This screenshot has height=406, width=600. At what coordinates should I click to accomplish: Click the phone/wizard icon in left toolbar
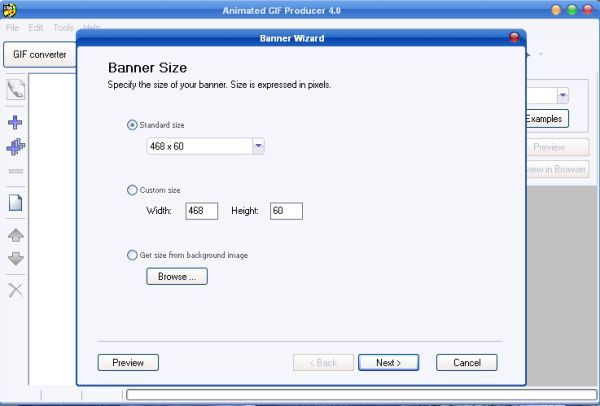pyautogui.click(x=16, y=90)
